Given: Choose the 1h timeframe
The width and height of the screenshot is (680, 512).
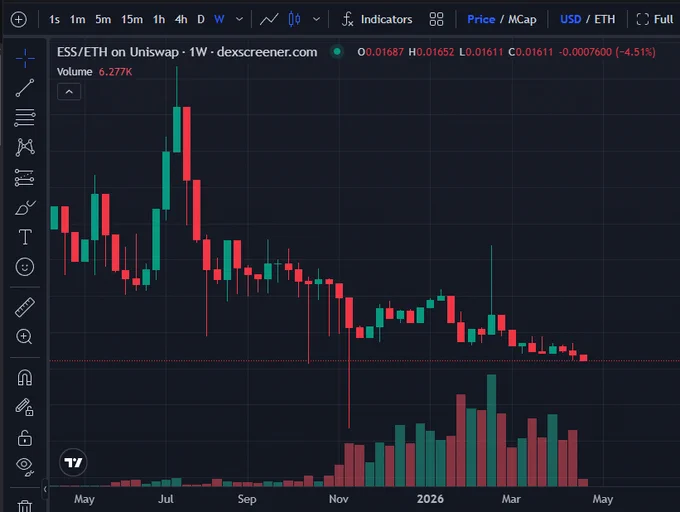Looking at the screenshot, I should [159, 20].
